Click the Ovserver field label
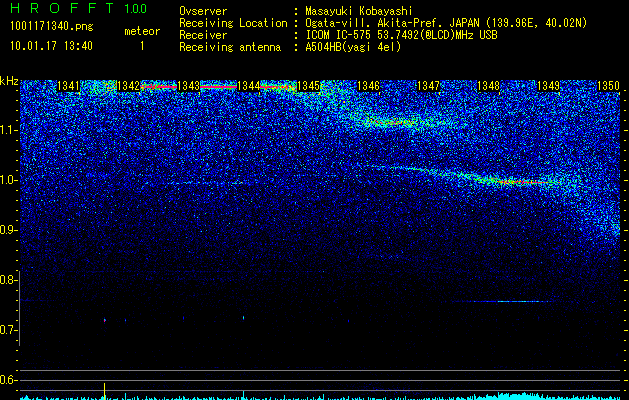Screen dimensions: 629x400 tap(203, 11)
